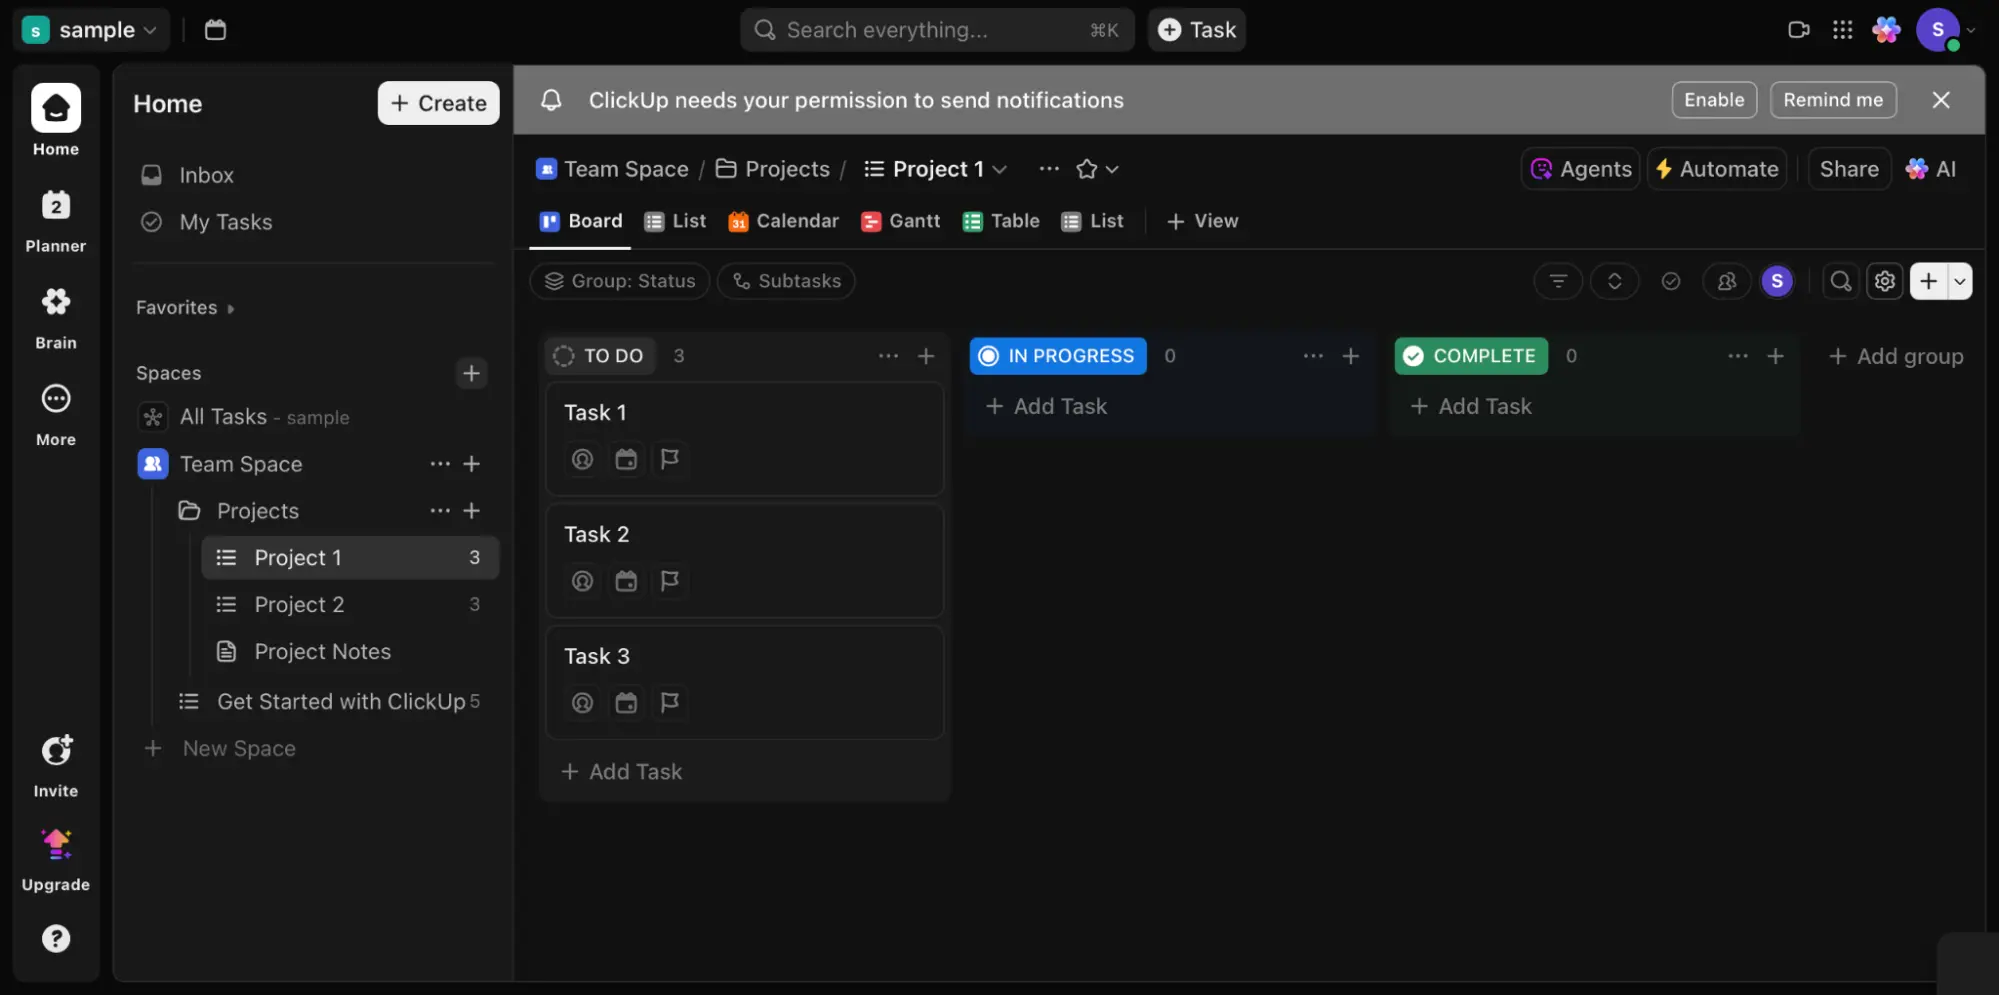Click the filter icon in toolbar
1999x995 pixels.
1557,281
